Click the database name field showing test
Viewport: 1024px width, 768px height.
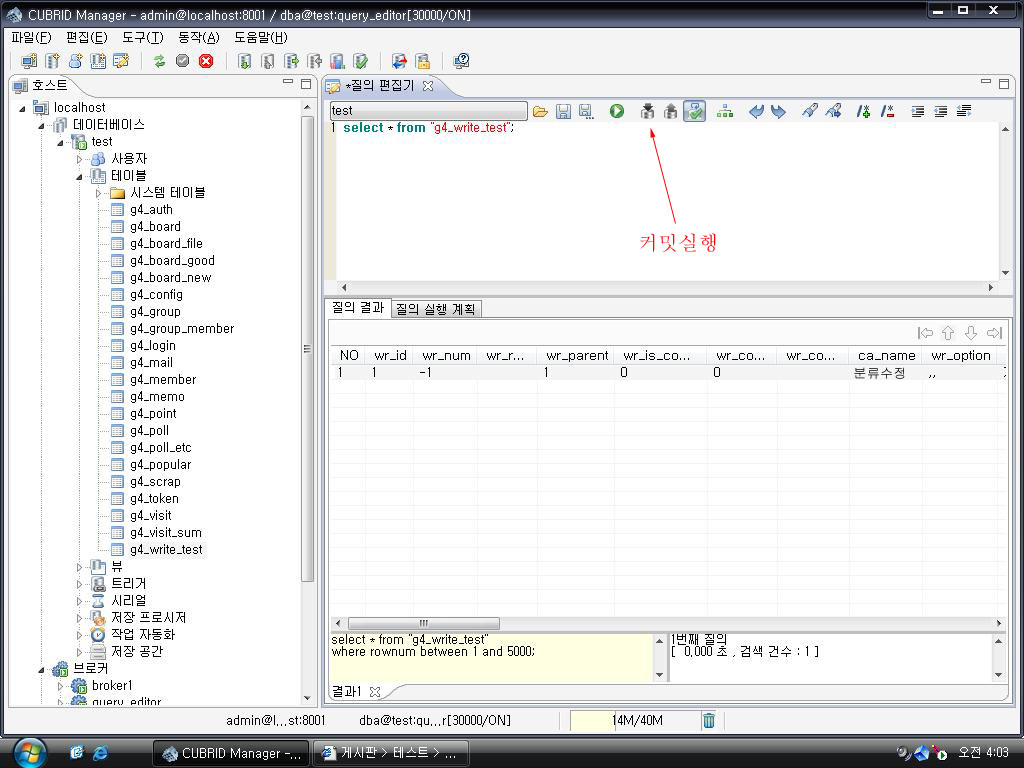pyautogui.click(x=428, y=110)
